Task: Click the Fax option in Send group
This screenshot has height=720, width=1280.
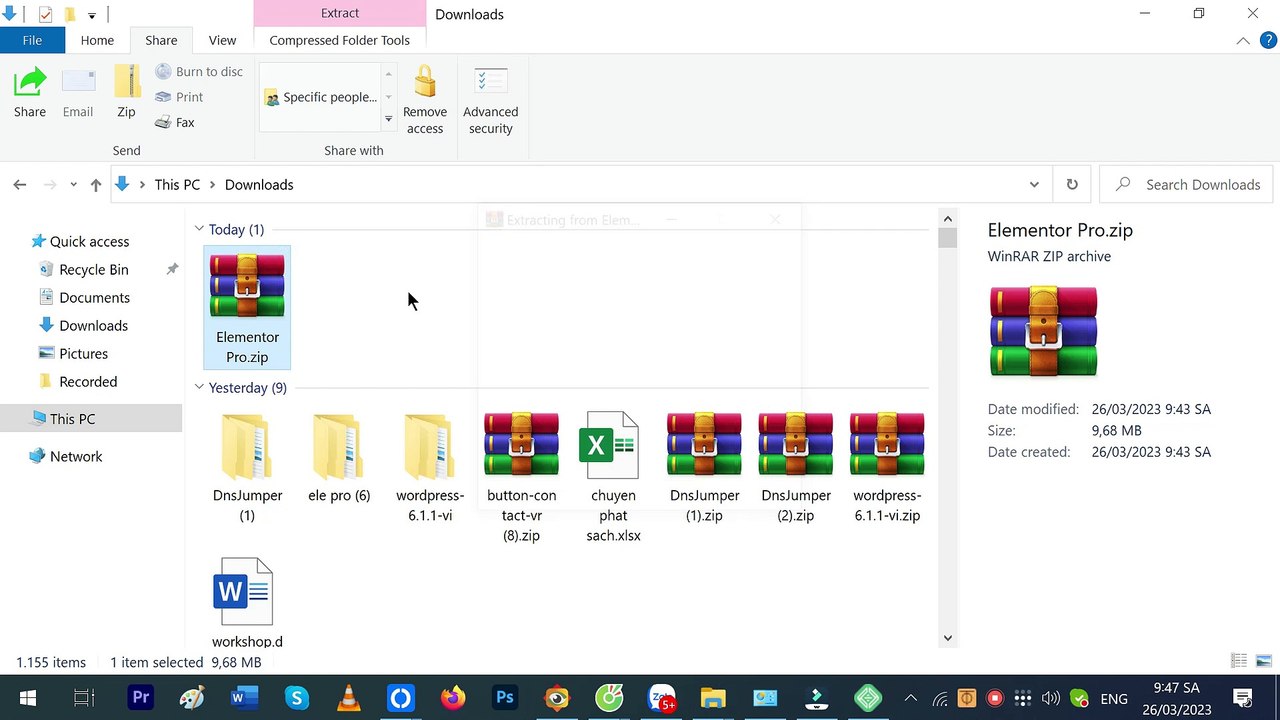Action: pyautogui.click(x=175, y=122)
